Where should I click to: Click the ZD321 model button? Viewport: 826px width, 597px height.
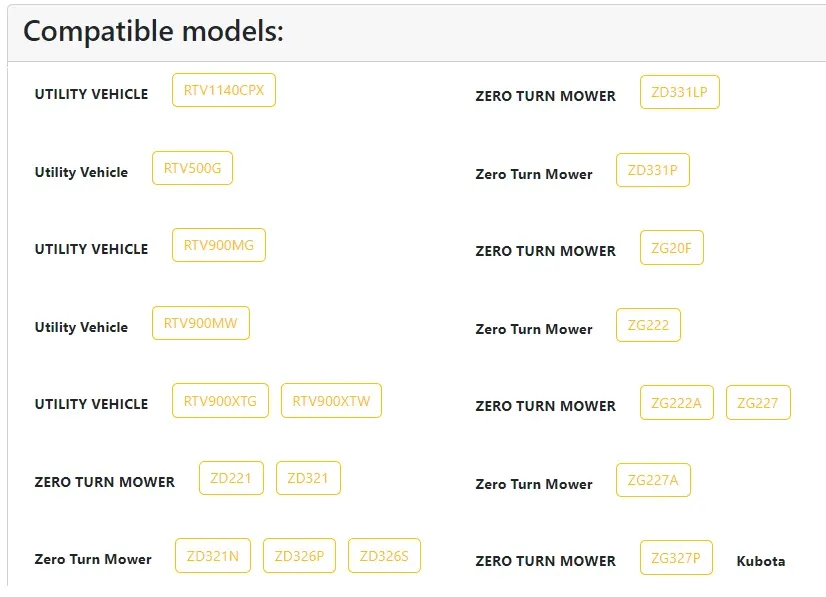308,478
